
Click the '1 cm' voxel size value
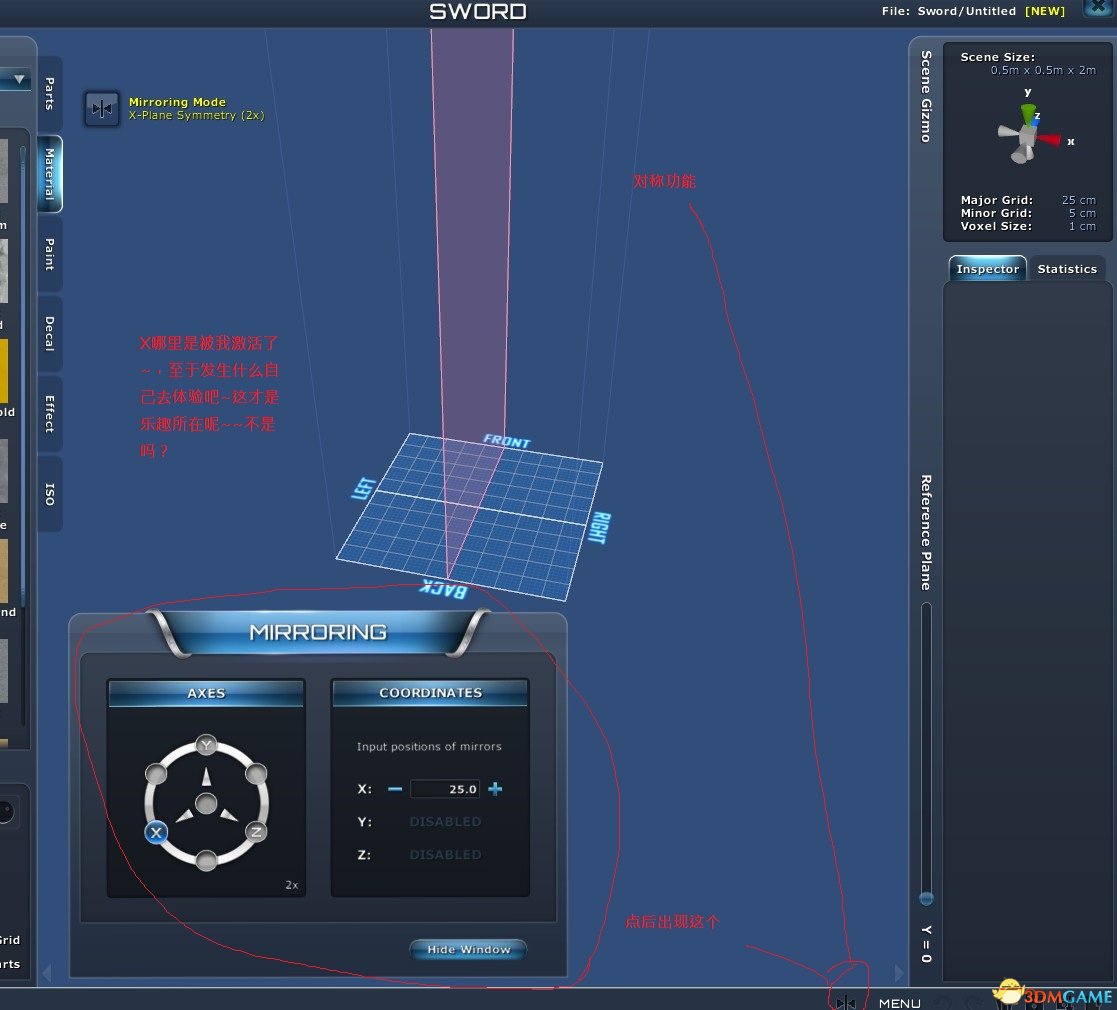tap(1082, 226)
